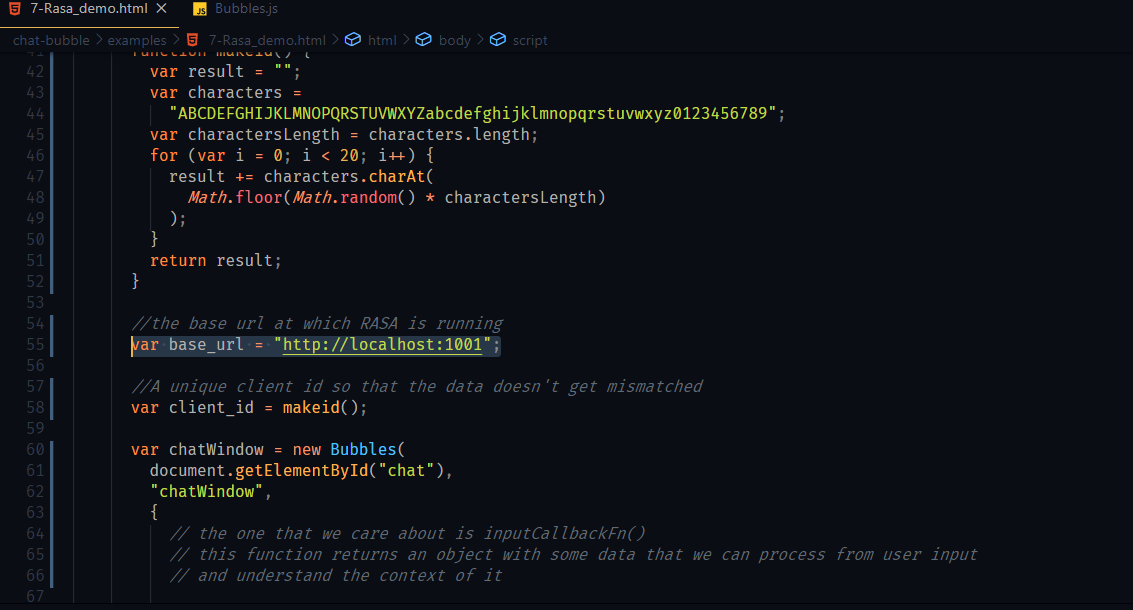Close the 7-Rasa_demo.html tab

161,9
